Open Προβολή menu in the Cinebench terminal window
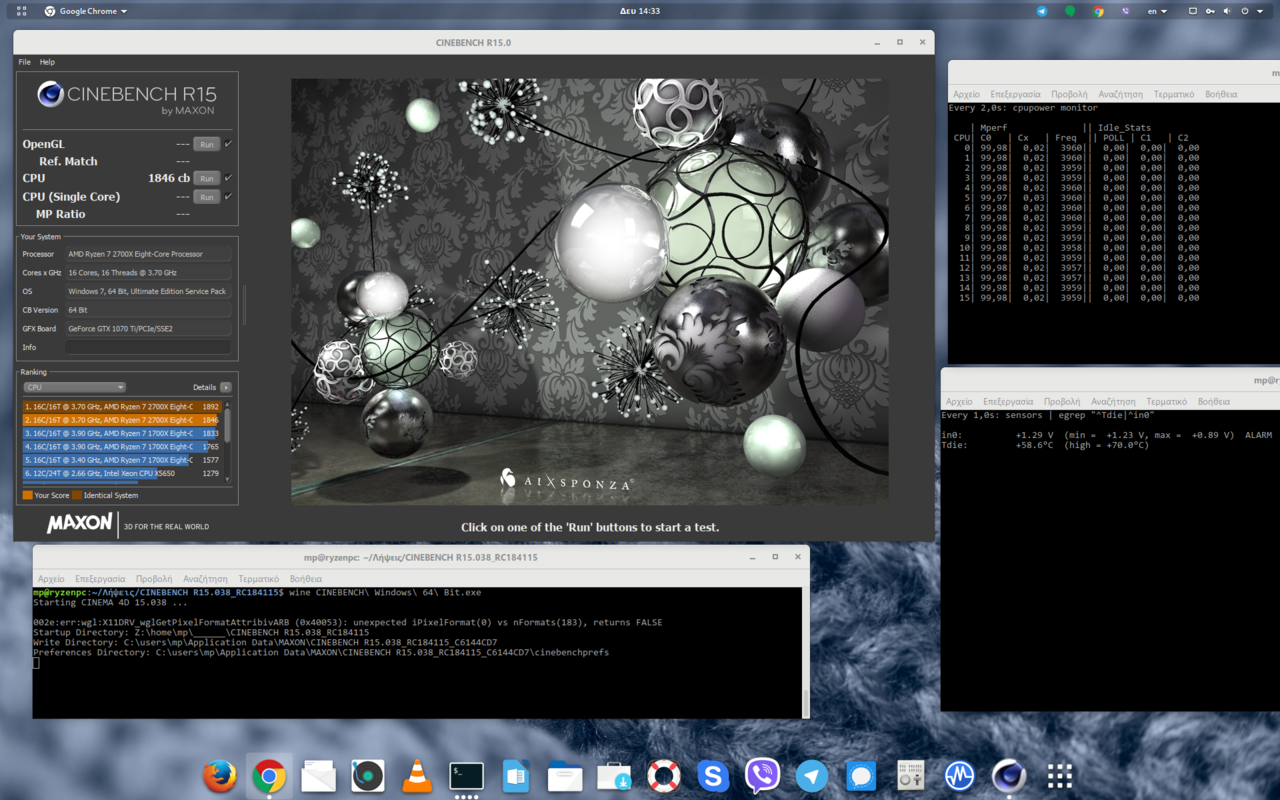The image size is (1280, 800). (154, 579)
